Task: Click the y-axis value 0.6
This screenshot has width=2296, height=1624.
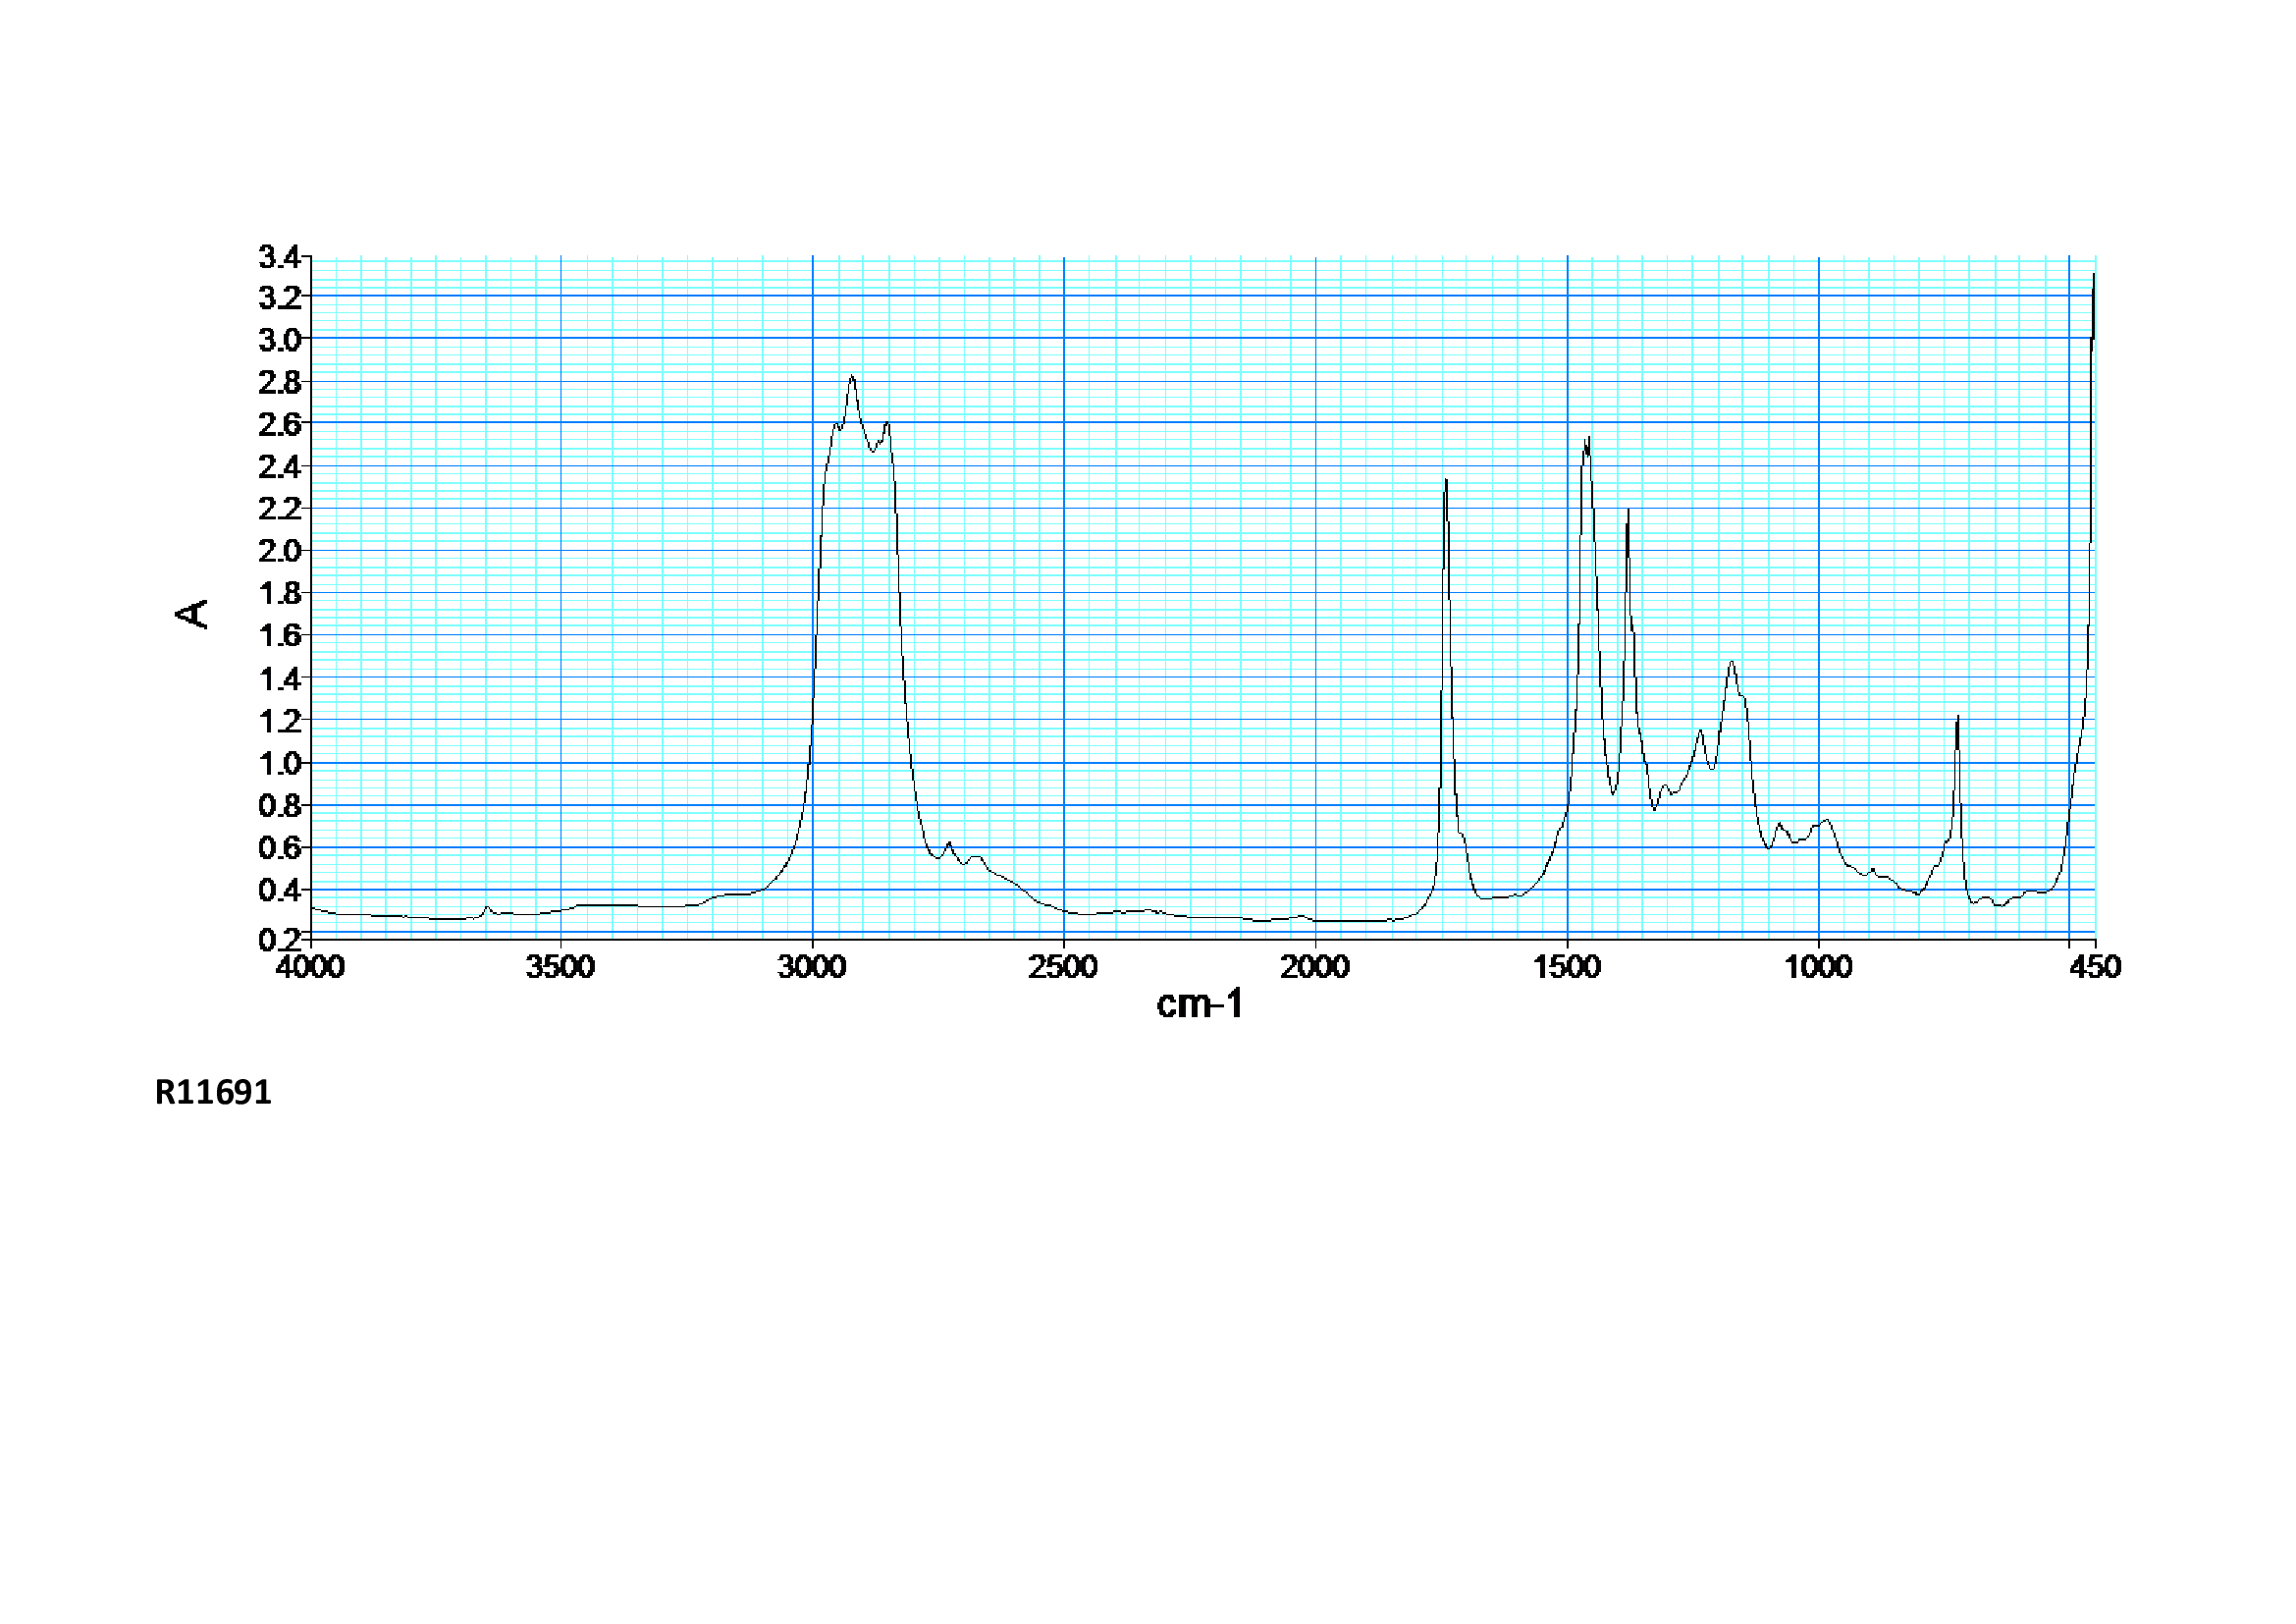Action: [x=279, y=848]
